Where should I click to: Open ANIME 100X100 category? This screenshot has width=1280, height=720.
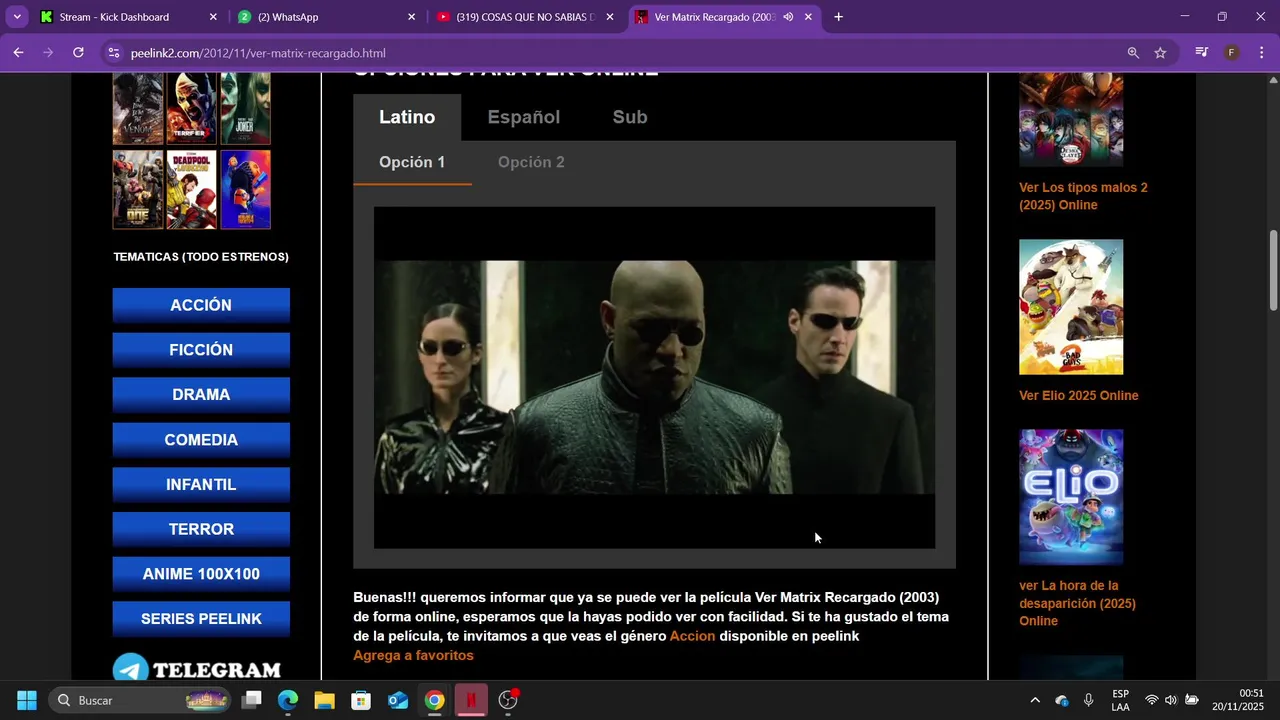click(x=201, y=574)
